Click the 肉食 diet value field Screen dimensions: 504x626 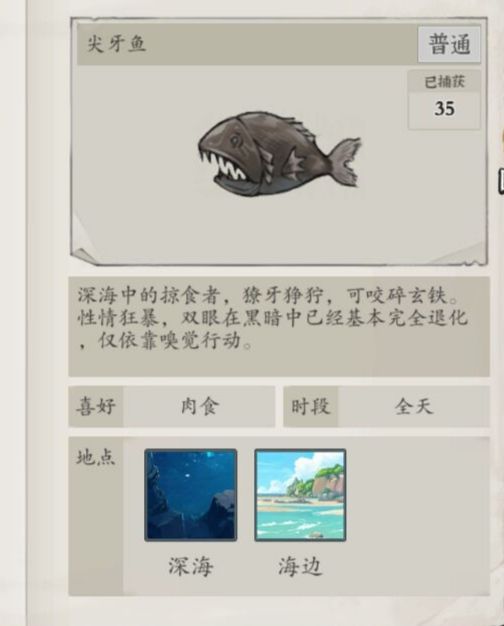(199, 406)
